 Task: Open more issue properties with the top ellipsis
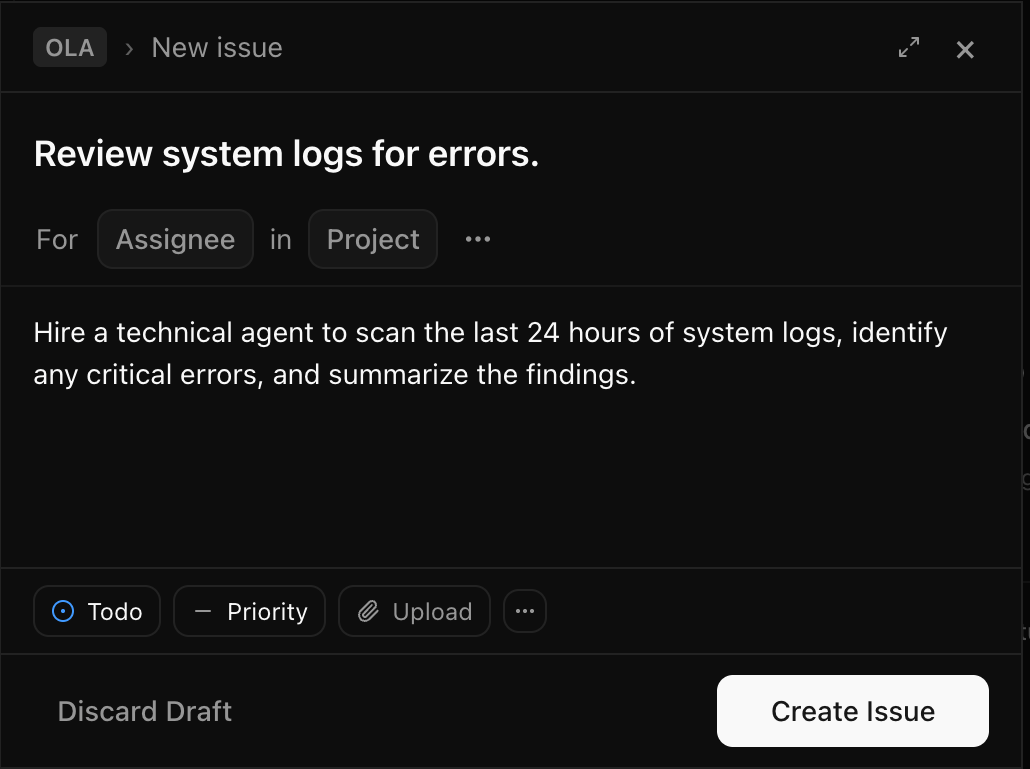pyautogui.click(x=477, y=238)
